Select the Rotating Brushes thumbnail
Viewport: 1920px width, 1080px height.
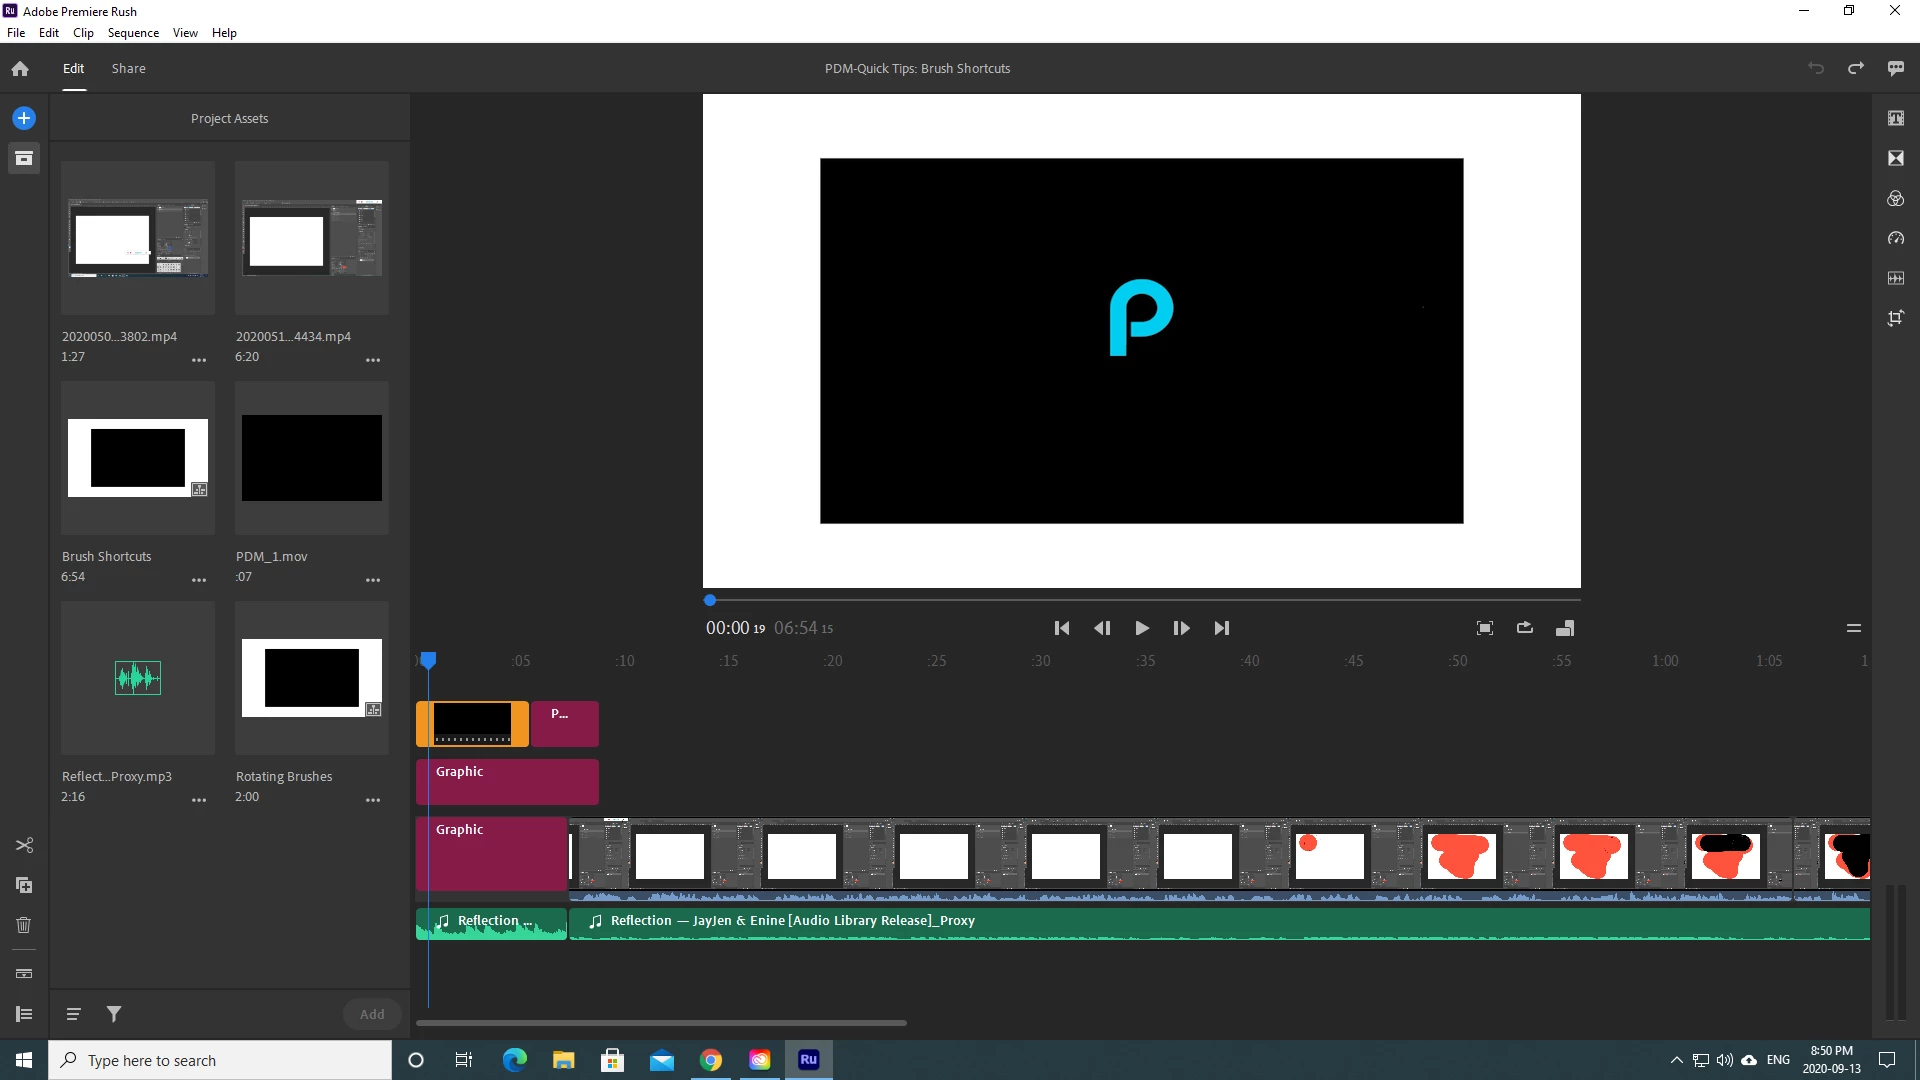pos(311,678)
